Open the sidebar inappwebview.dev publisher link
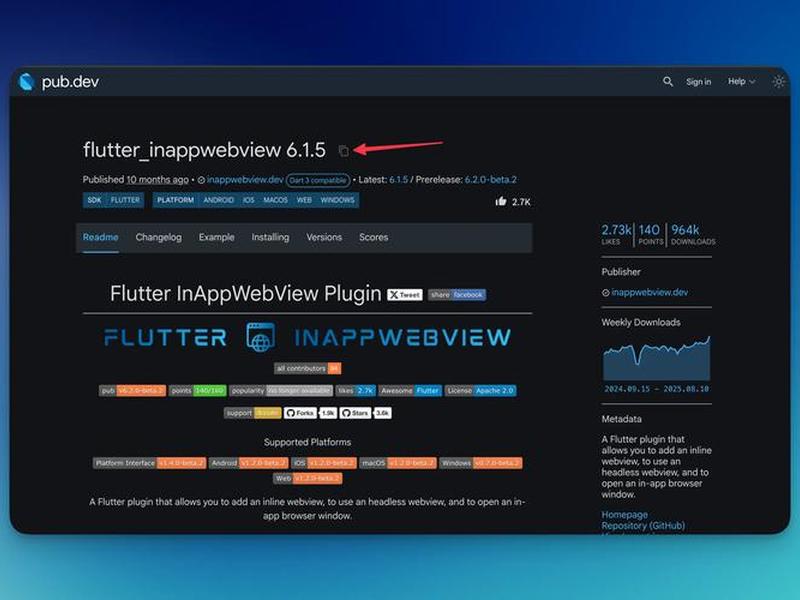 pos(649,292)
